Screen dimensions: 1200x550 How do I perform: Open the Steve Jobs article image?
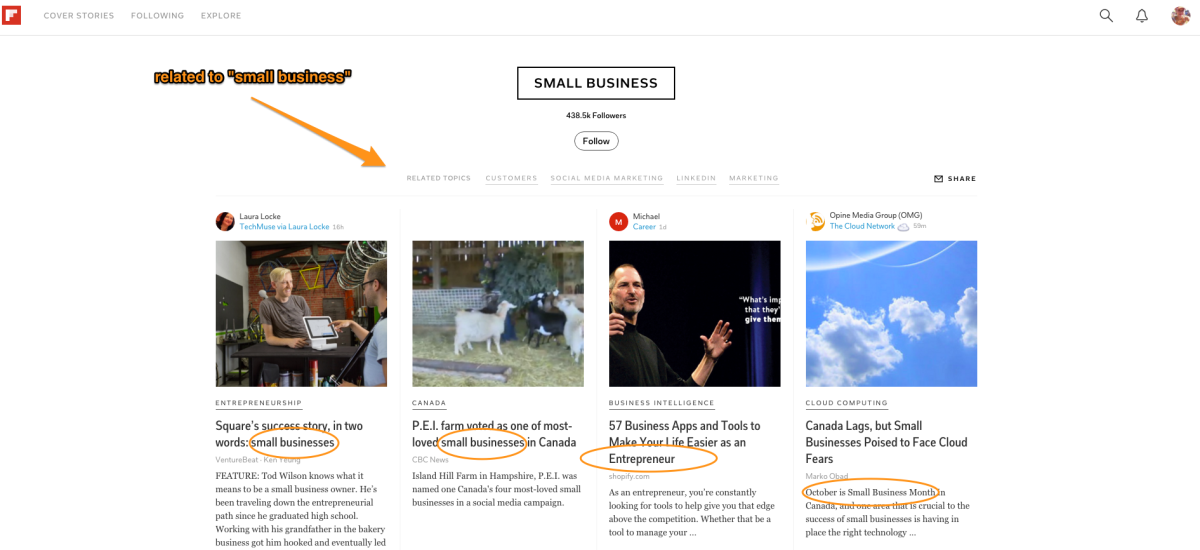tap(695, 313)
